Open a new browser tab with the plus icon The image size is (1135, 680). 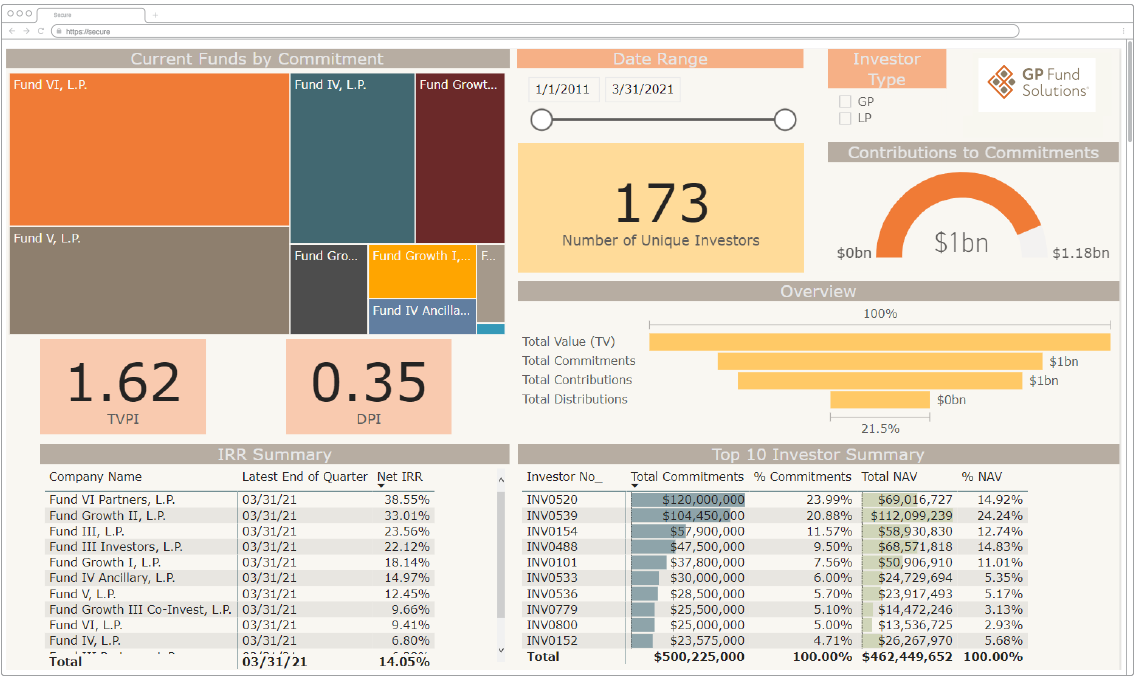(x=155, y=14)
